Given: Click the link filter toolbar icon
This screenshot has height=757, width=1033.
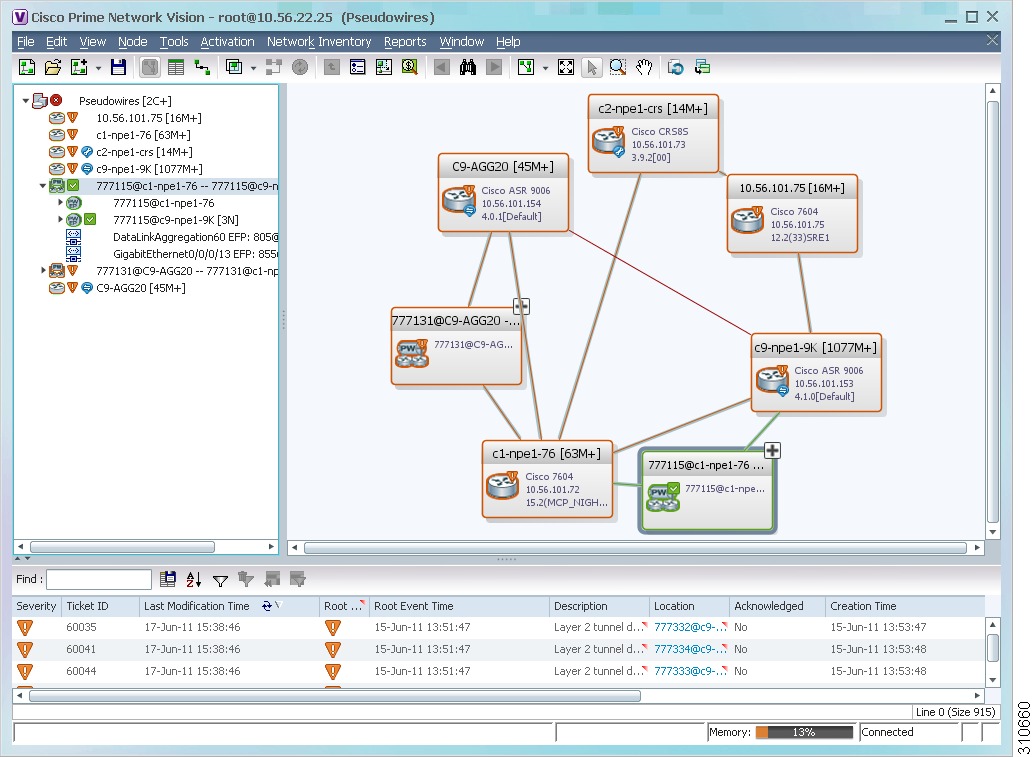Looking at the screenshot, I should click(273, 67).
